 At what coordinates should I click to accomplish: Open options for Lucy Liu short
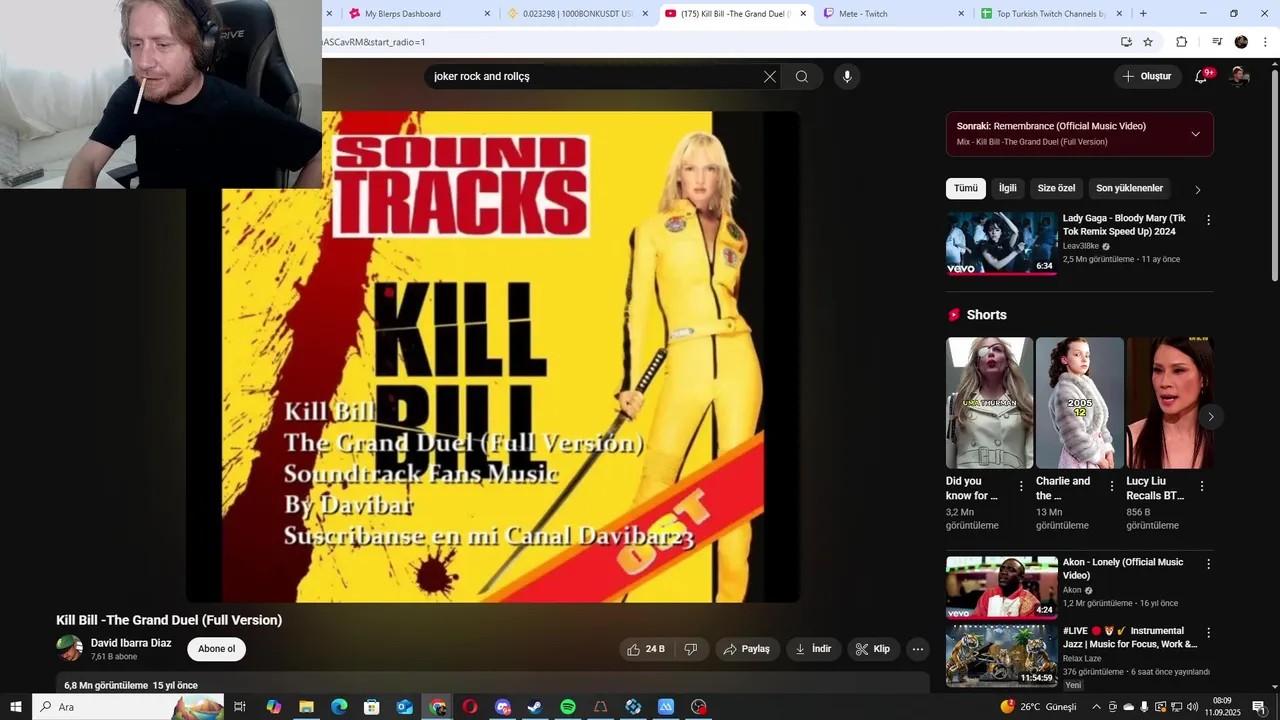(1202, 486)
